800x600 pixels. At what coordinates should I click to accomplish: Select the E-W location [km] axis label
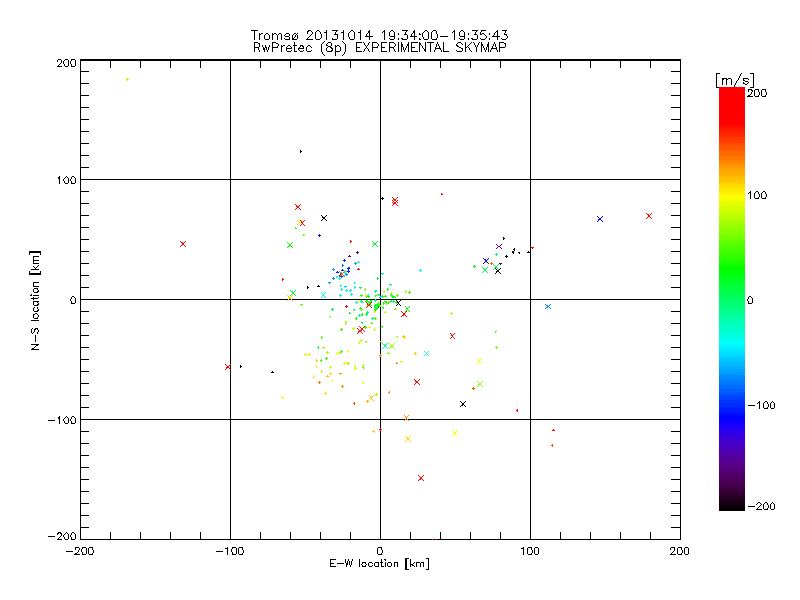click(x=379, y=563)
